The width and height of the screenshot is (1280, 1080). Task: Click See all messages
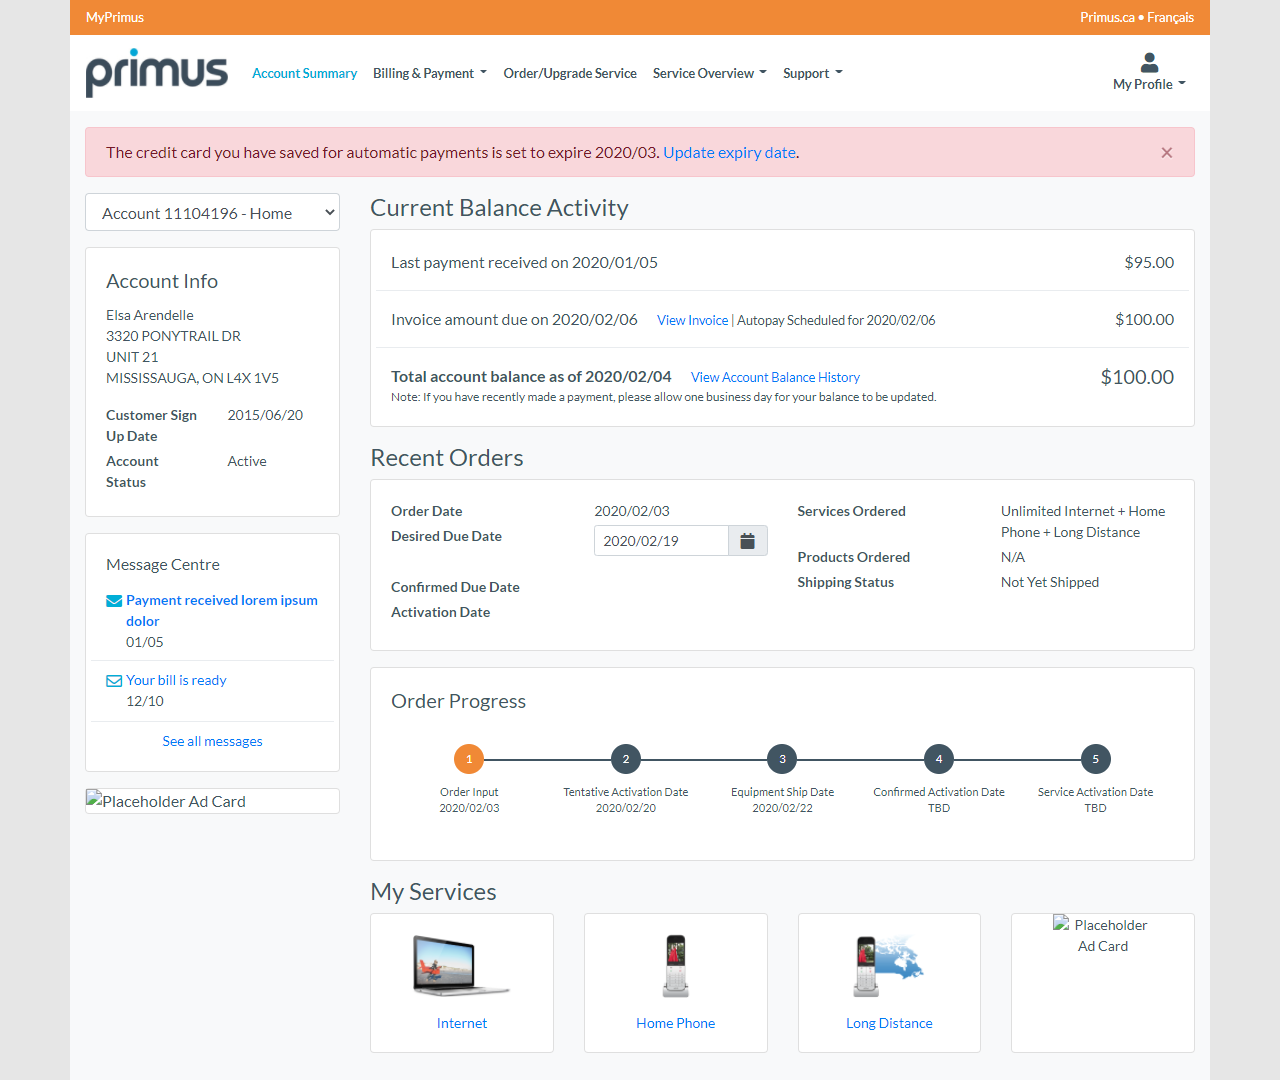[x=212, y=741]
